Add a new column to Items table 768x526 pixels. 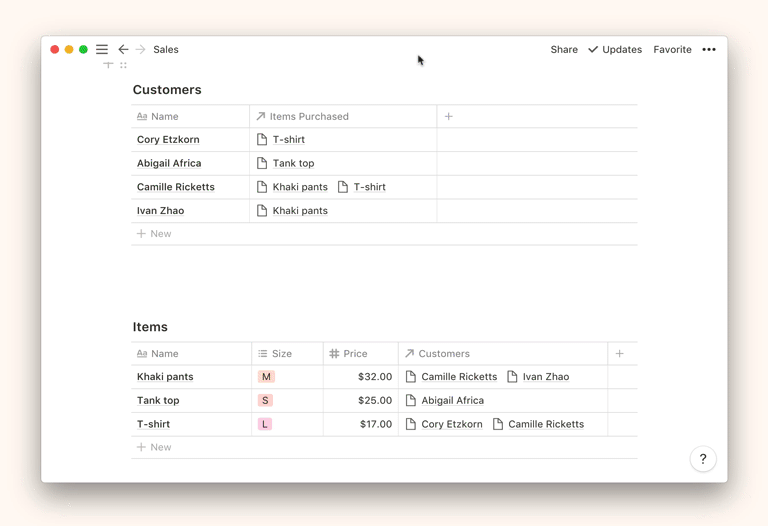tap(620, 354)
